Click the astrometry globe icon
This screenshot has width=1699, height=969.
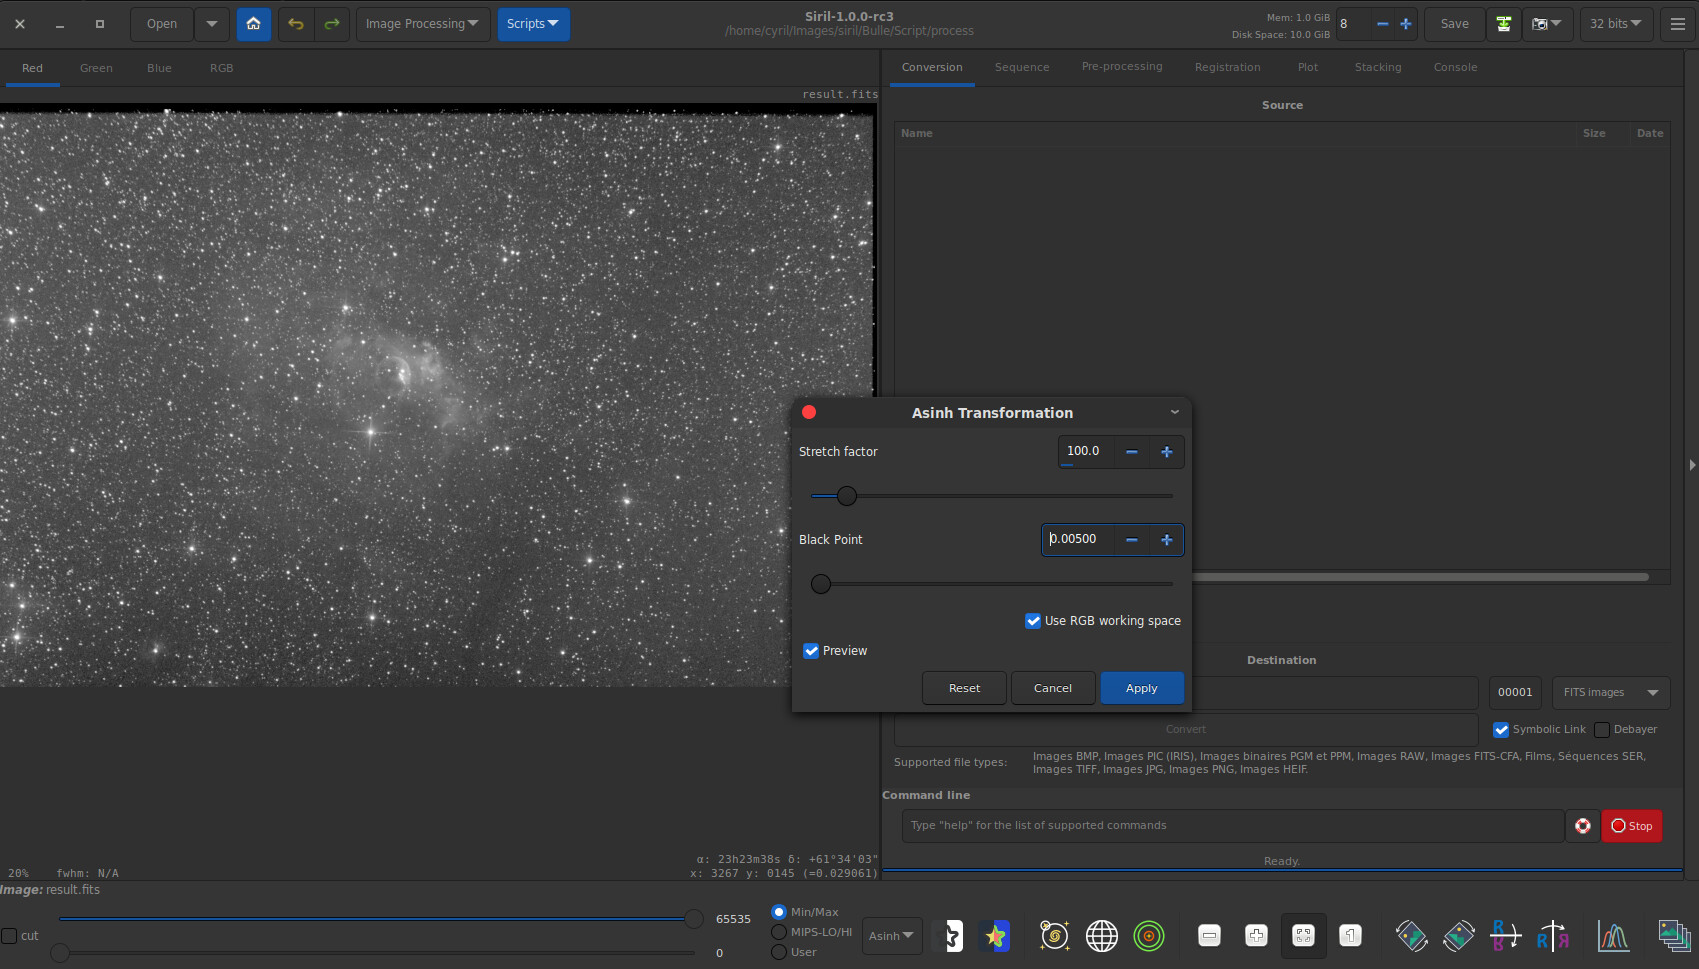tap(1101, 936)
